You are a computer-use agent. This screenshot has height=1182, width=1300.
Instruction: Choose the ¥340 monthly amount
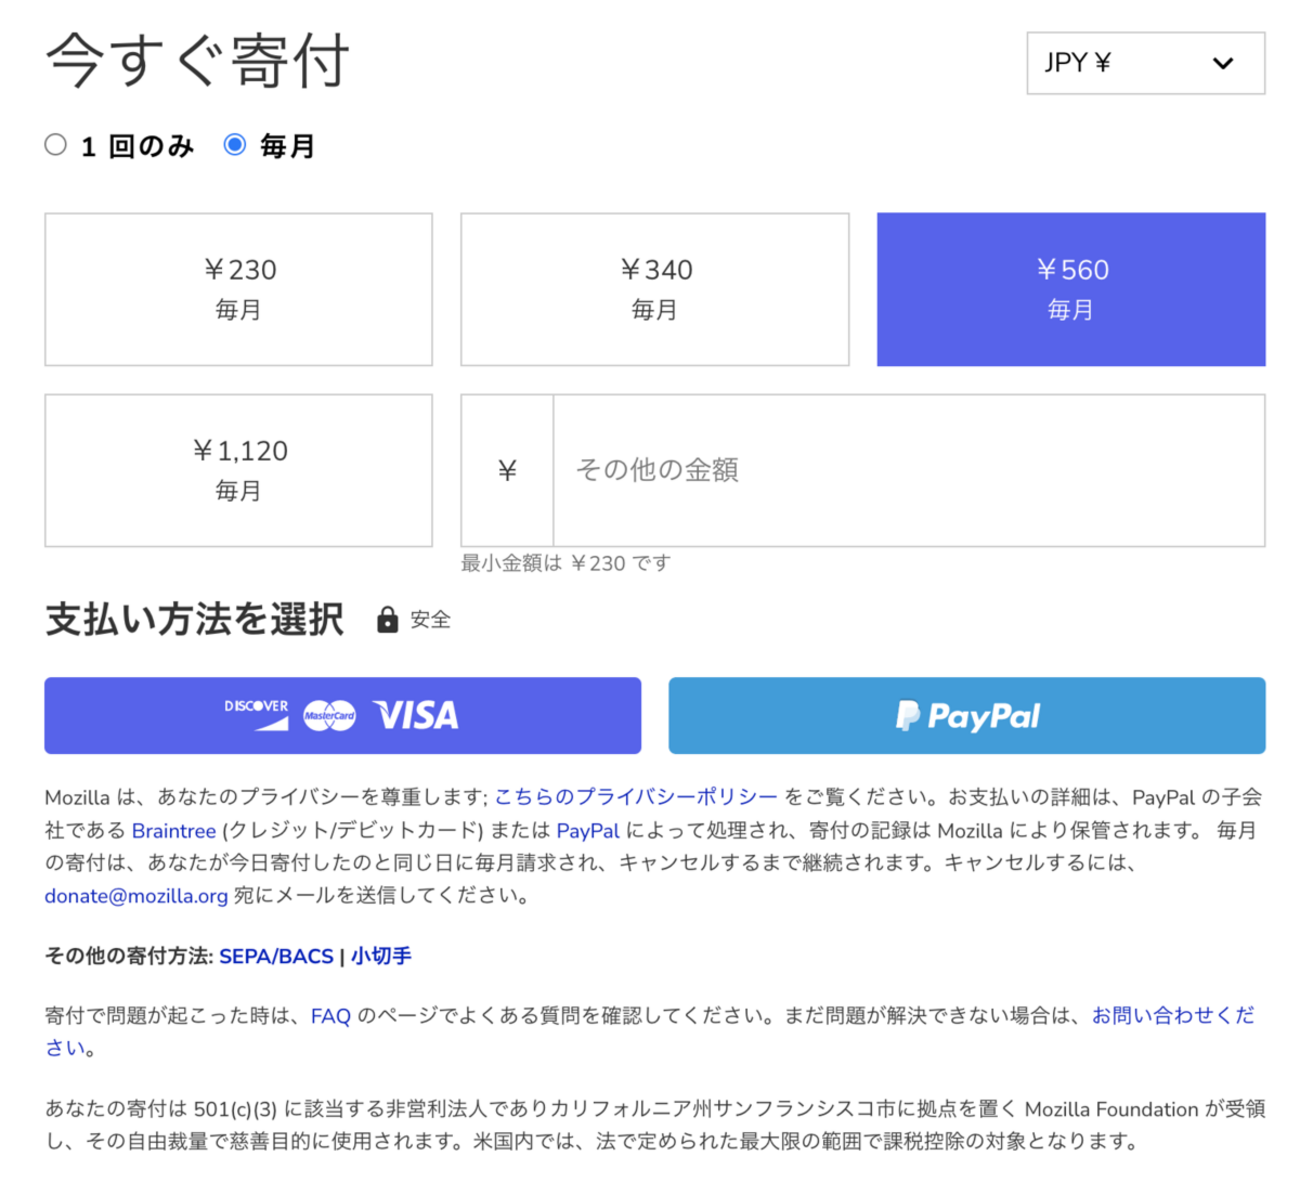tap(655, 289)
